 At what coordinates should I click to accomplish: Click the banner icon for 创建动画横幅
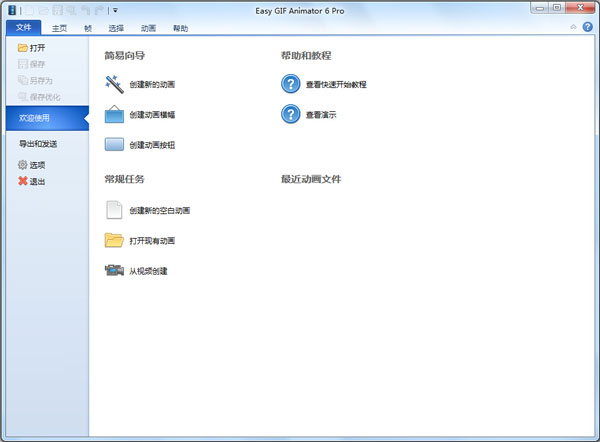[x=114, y=114]
